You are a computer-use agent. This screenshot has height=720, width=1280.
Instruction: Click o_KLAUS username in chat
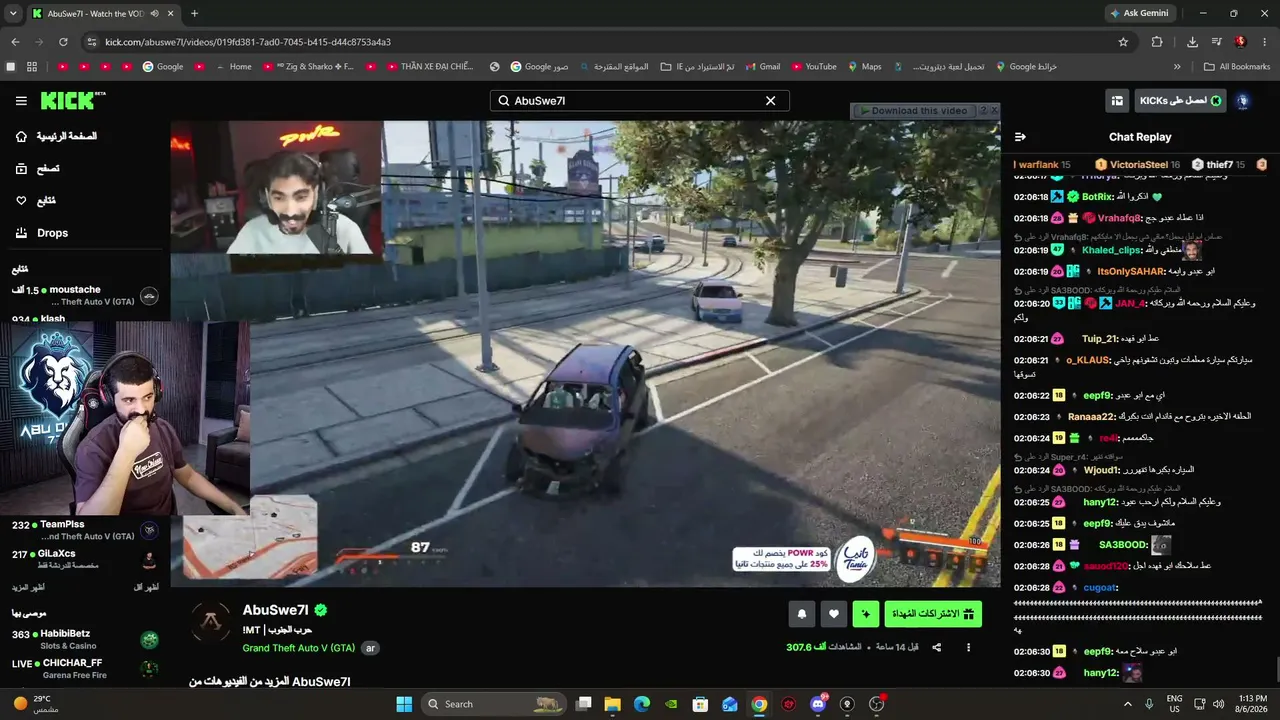(1089, 360)
